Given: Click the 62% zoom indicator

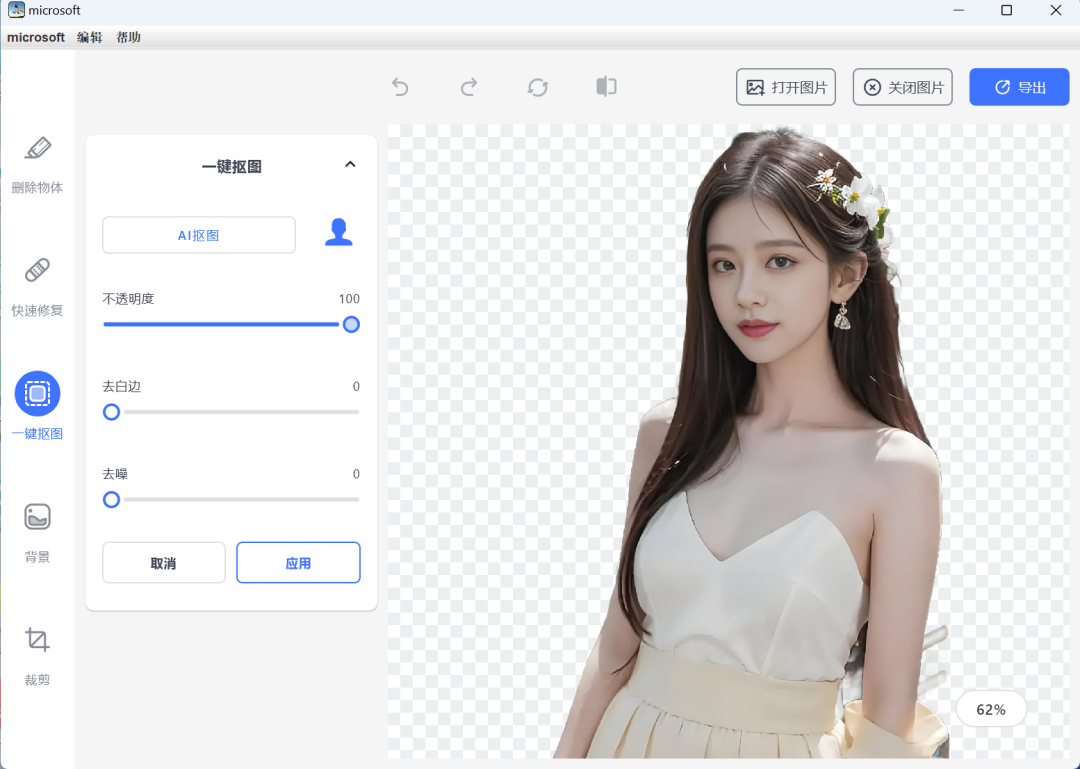Looking at the screenshot, I should coord(990,709).
